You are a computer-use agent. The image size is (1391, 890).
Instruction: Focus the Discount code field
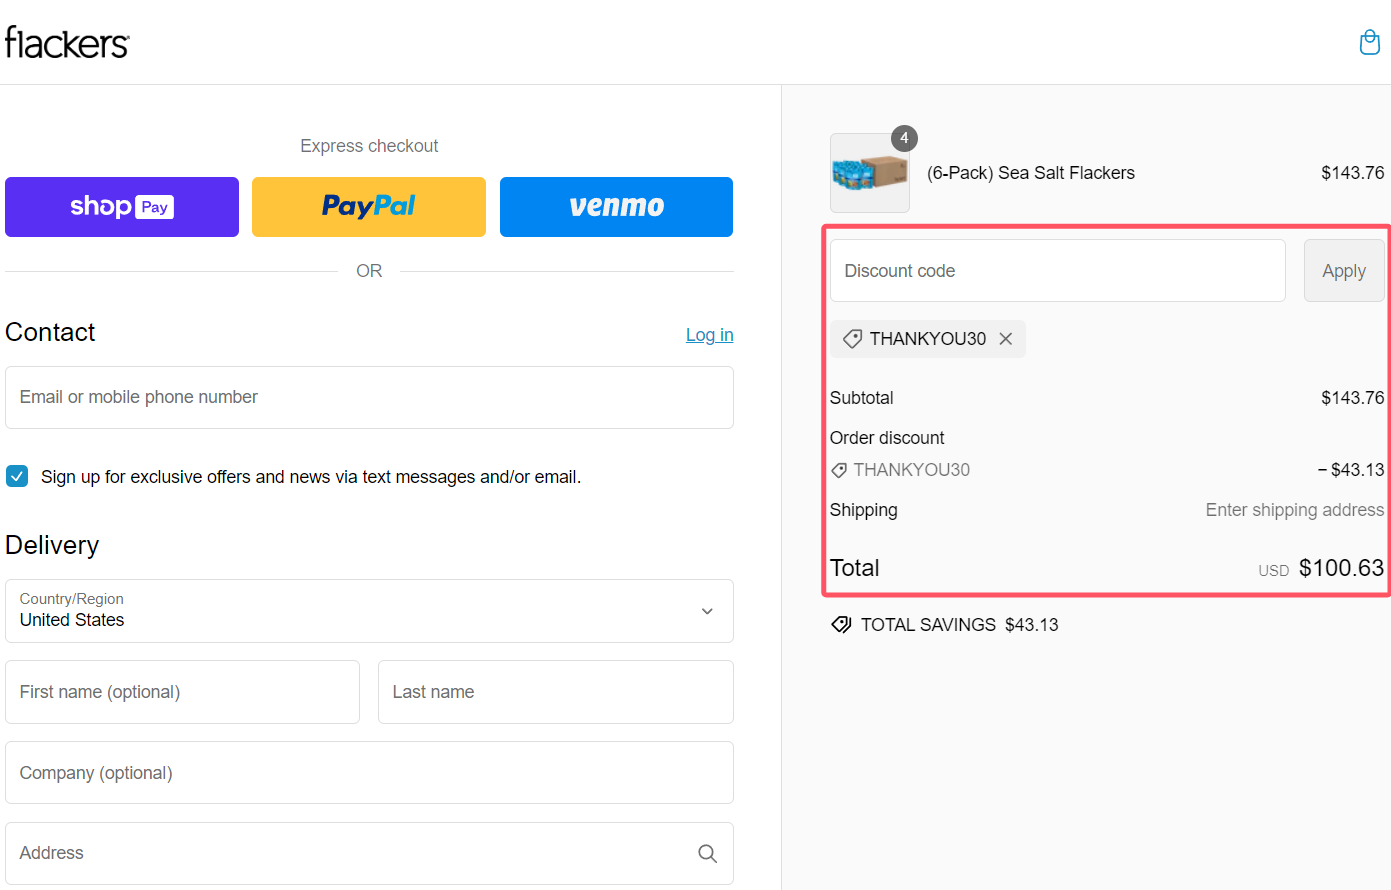(1058, 271)
